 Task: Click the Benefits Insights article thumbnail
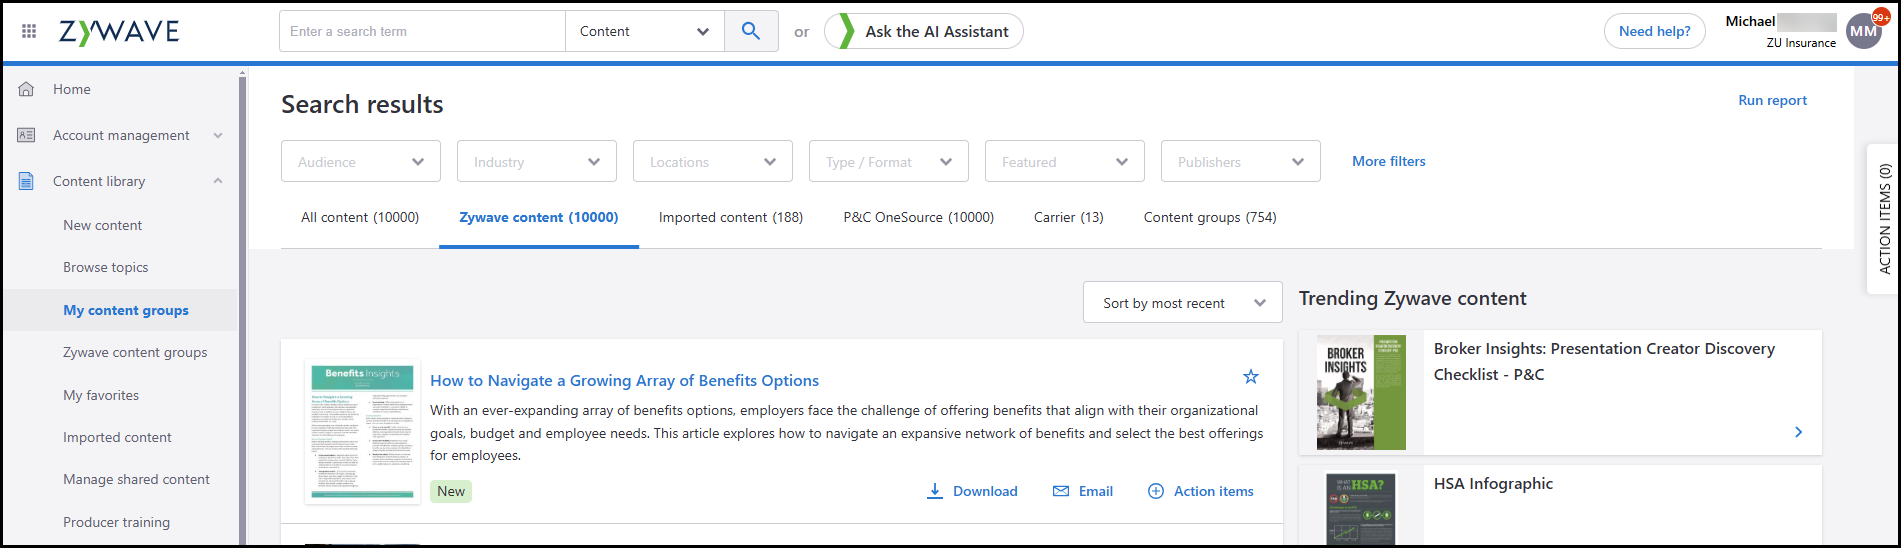[x=362, y=432]
